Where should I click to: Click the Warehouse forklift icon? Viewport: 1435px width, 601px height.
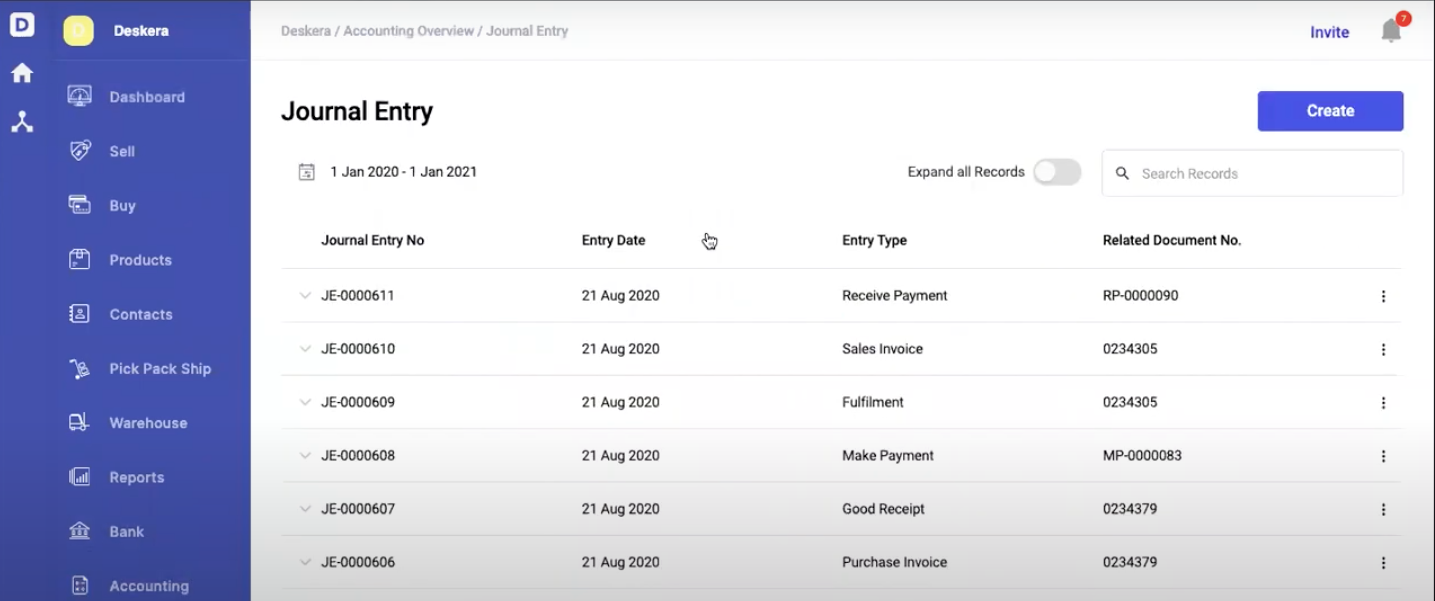point(79,423)
